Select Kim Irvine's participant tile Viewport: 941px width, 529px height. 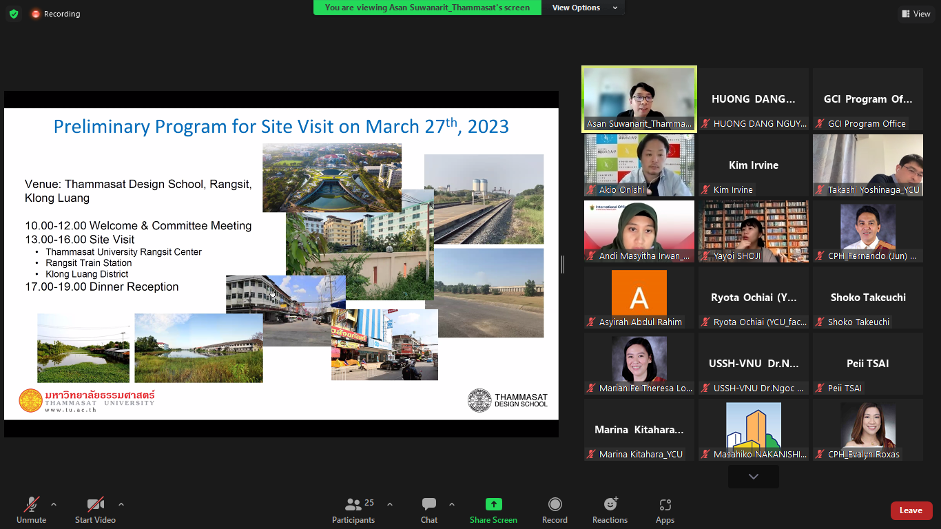(x=754, y=165)
